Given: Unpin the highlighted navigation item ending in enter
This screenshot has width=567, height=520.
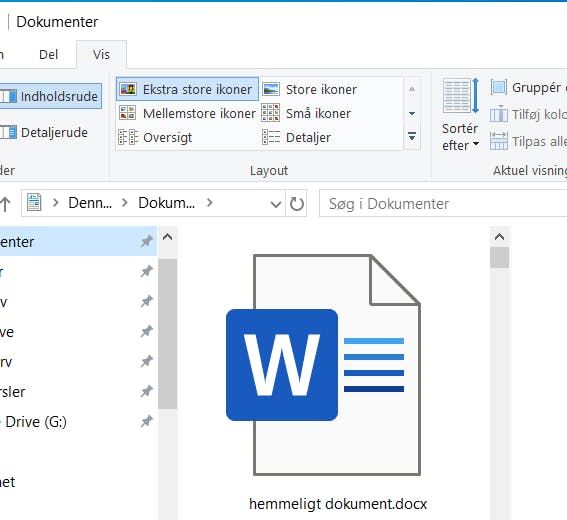Looking at the screenshot, I should click(146, 241).
